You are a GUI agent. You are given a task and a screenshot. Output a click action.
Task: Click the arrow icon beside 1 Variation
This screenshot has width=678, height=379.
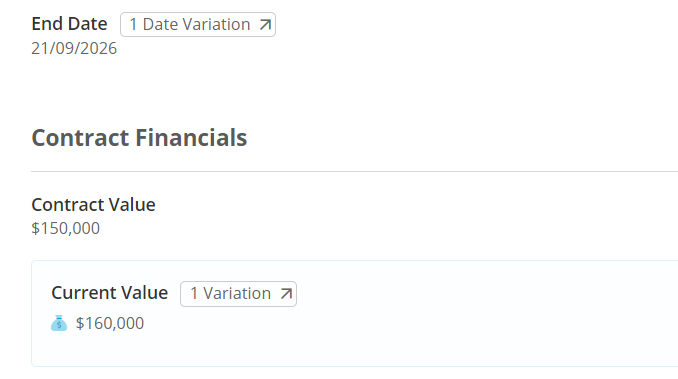(x=286, y=294)
